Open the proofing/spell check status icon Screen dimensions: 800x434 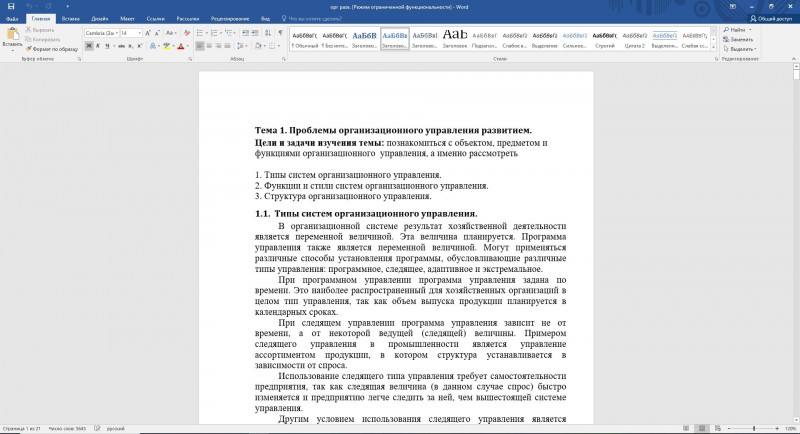click(97, 429)
